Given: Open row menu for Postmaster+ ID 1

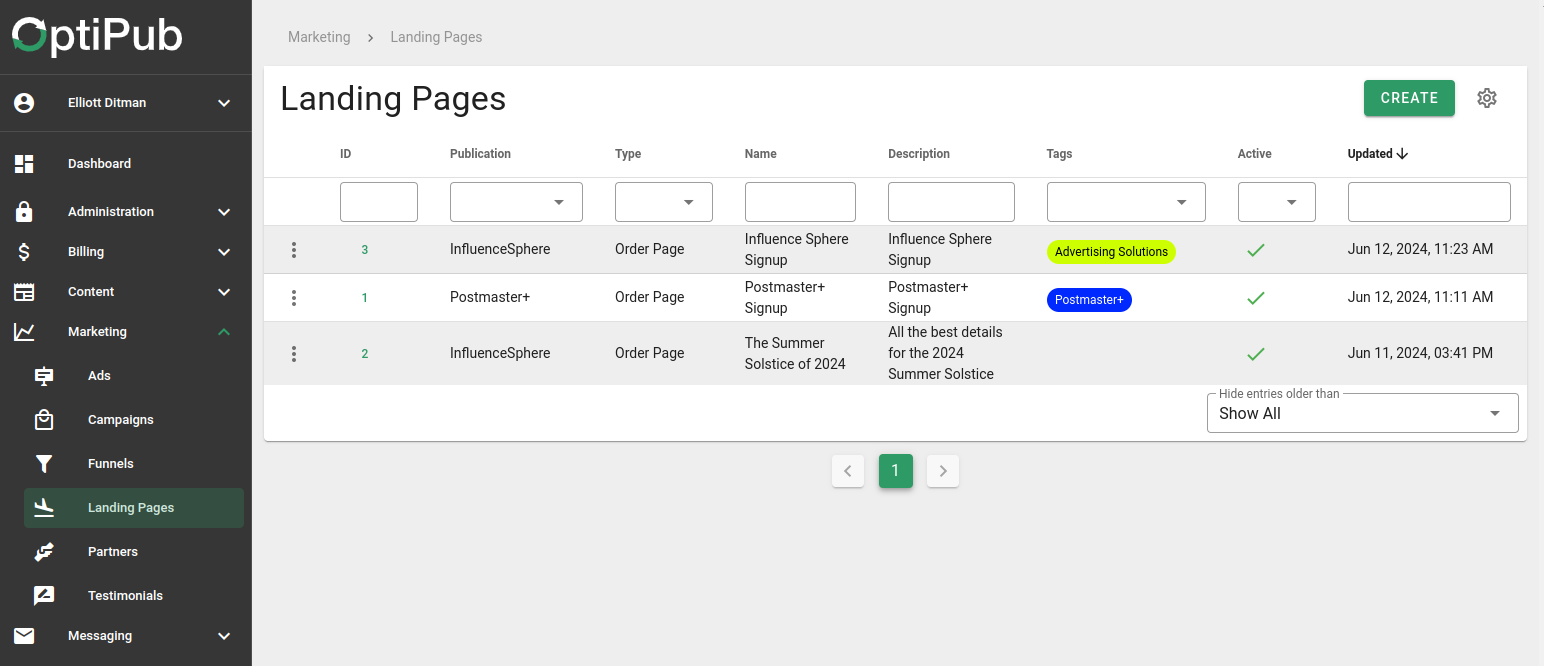Looking at the screenshot, I should (x=293, y=298).
